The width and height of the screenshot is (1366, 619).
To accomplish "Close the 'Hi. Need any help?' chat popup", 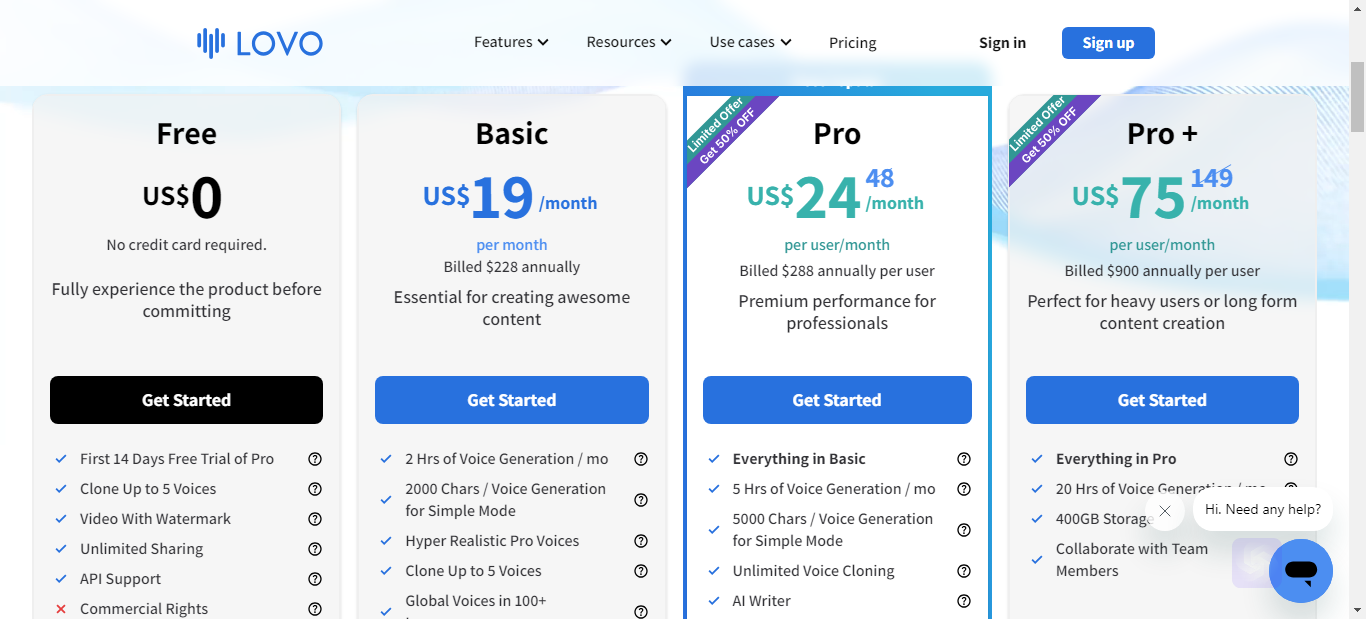I will 1164,511.
